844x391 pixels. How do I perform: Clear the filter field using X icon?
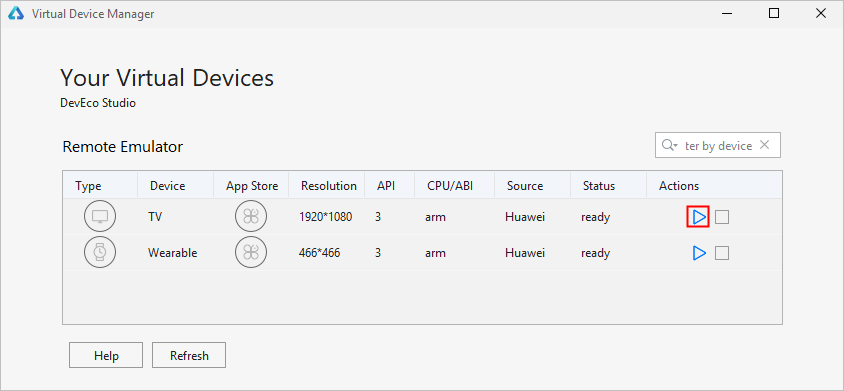point(764,145)
